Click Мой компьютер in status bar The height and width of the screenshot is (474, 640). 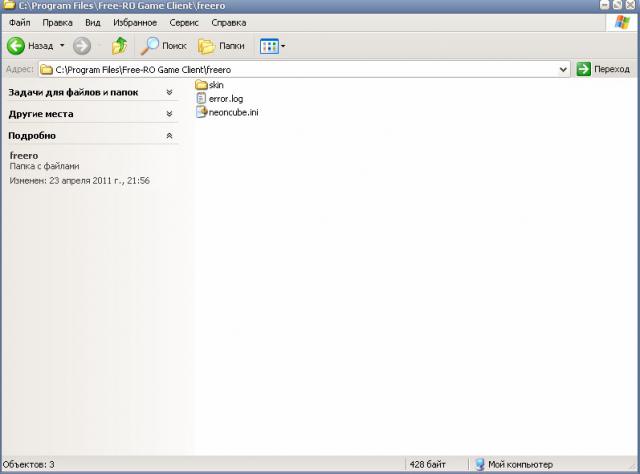tap(520, 464)
